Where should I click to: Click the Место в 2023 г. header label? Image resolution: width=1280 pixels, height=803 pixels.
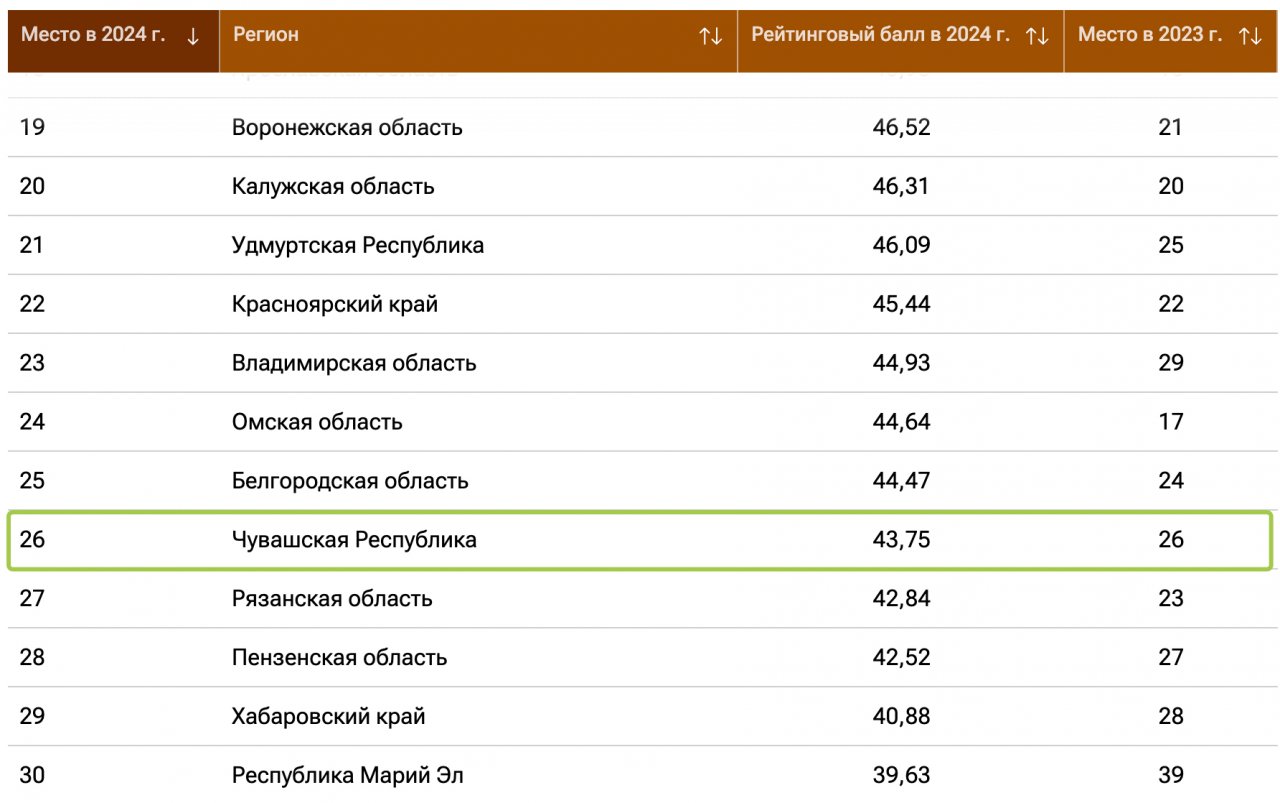pos(1150,35)
